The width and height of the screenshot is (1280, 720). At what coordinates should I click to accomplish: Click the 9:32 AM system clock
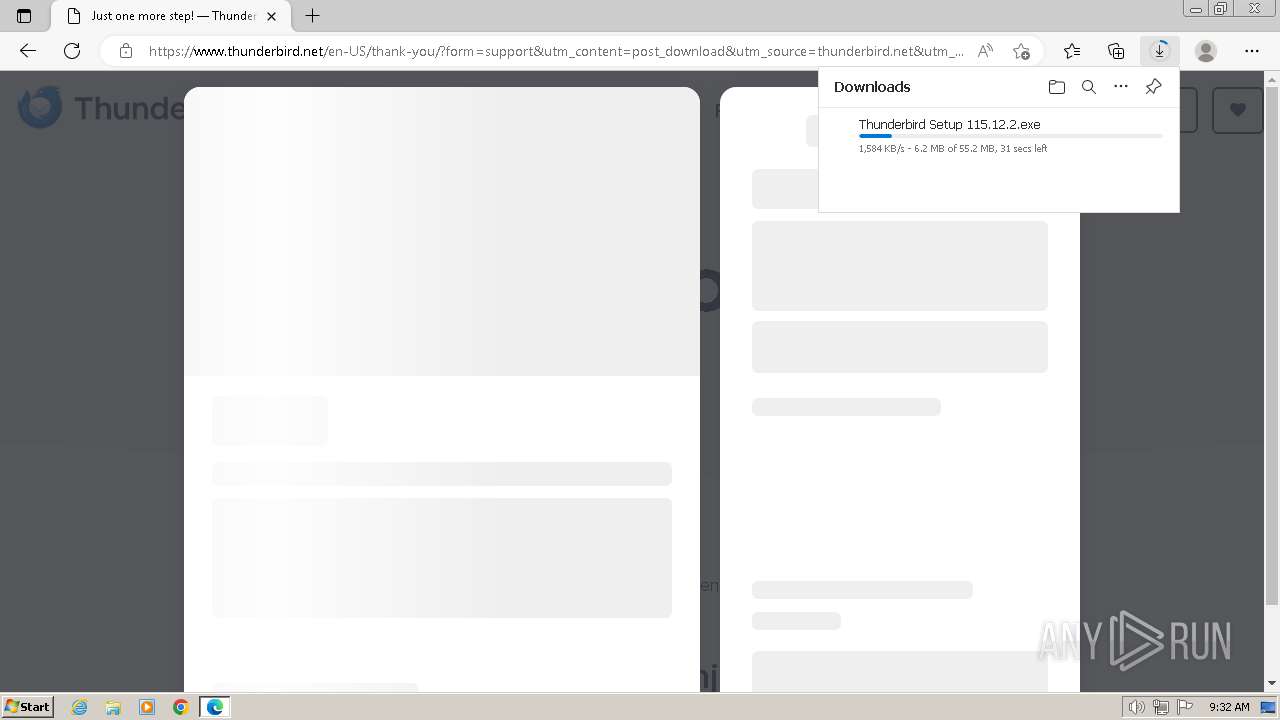click(1229, 707)
